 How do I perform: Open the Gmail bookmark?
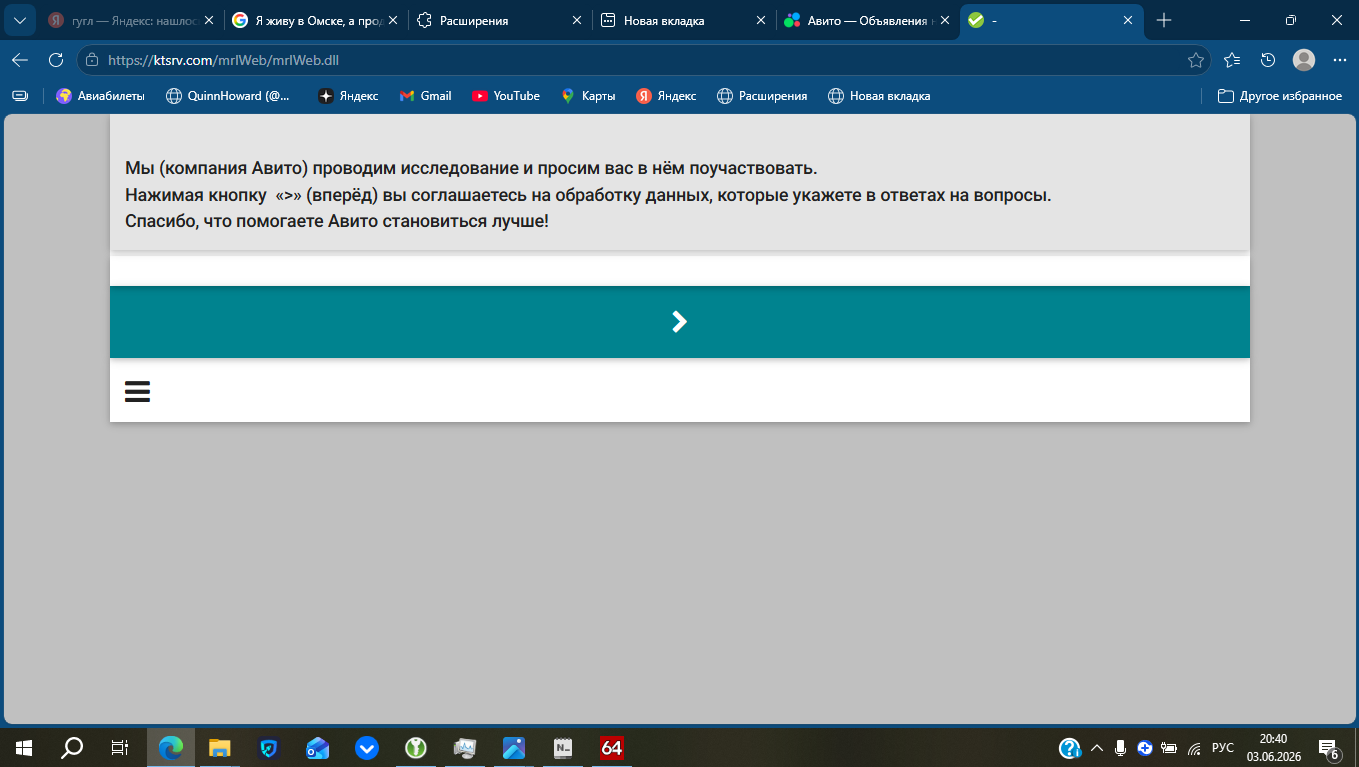[x=426, y=96]
